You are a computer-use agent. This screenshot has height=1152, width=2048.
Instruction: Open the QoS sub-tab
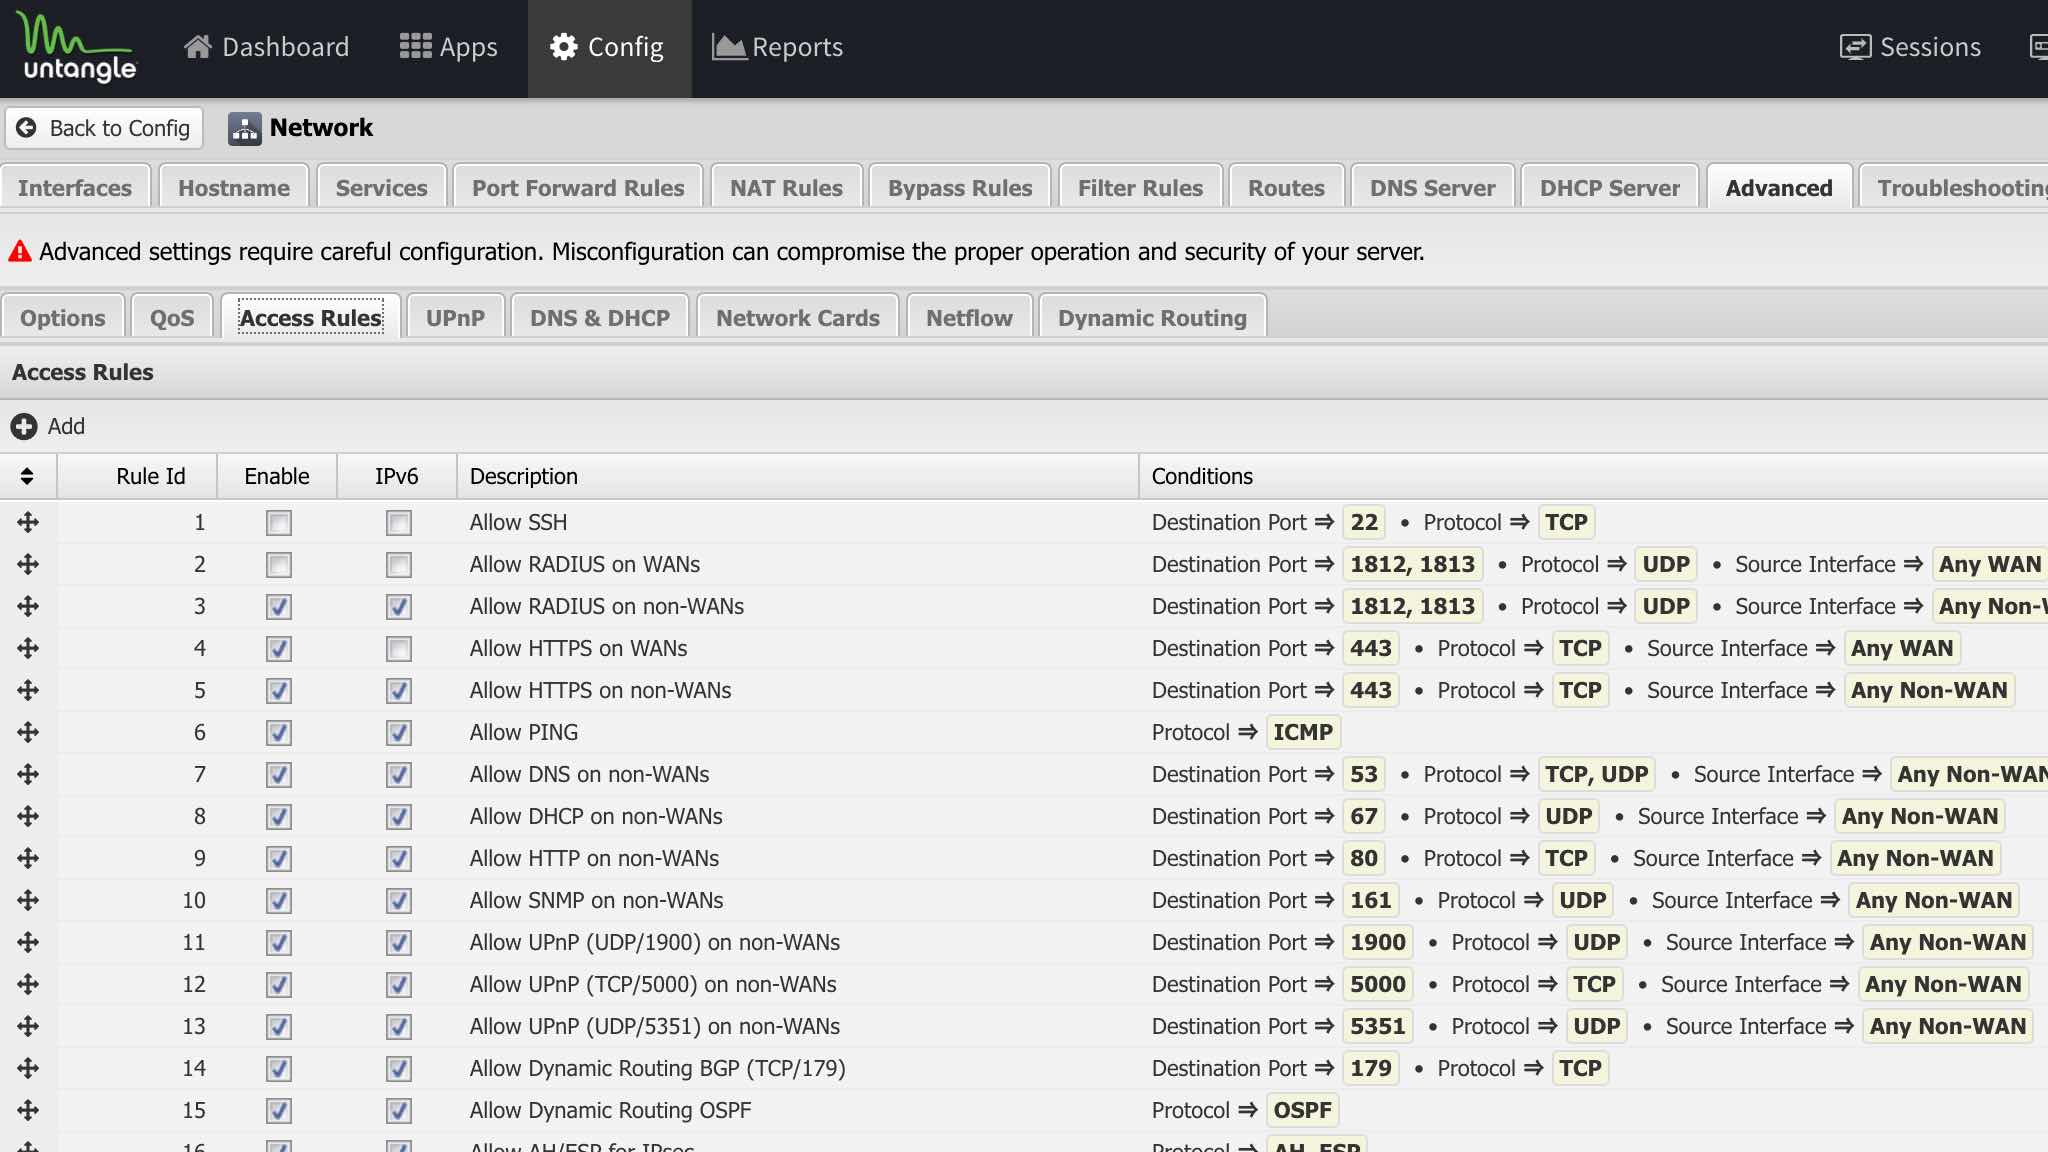(x=171, y=318)
